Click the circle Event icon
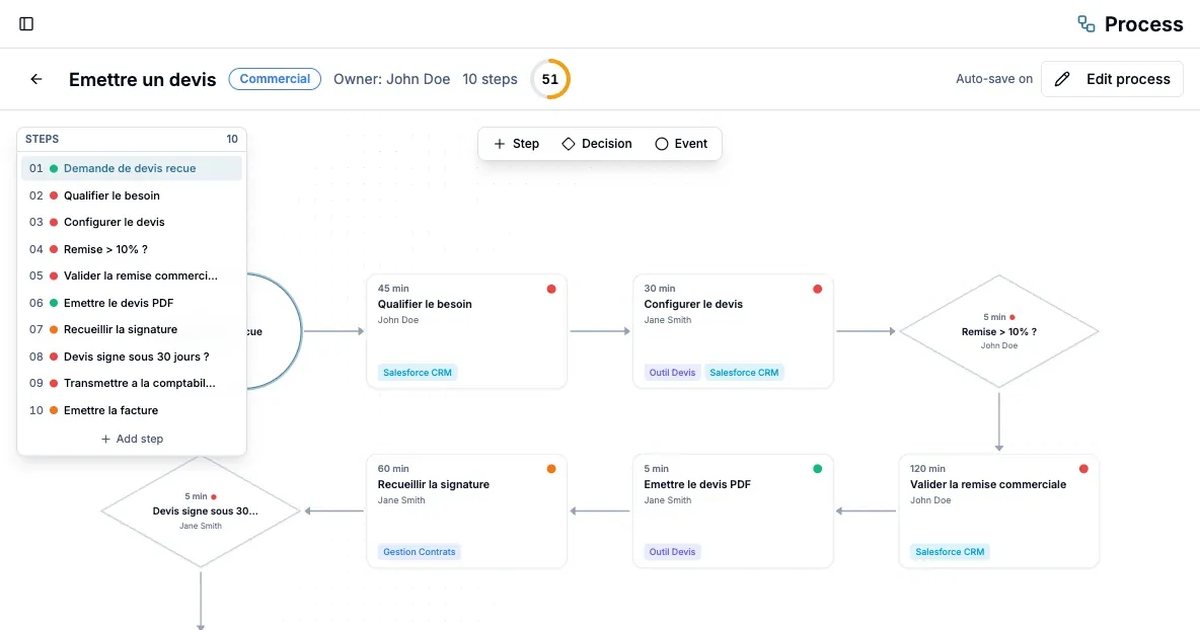This screenshot has width=1200, height=630. pos(661,144)
